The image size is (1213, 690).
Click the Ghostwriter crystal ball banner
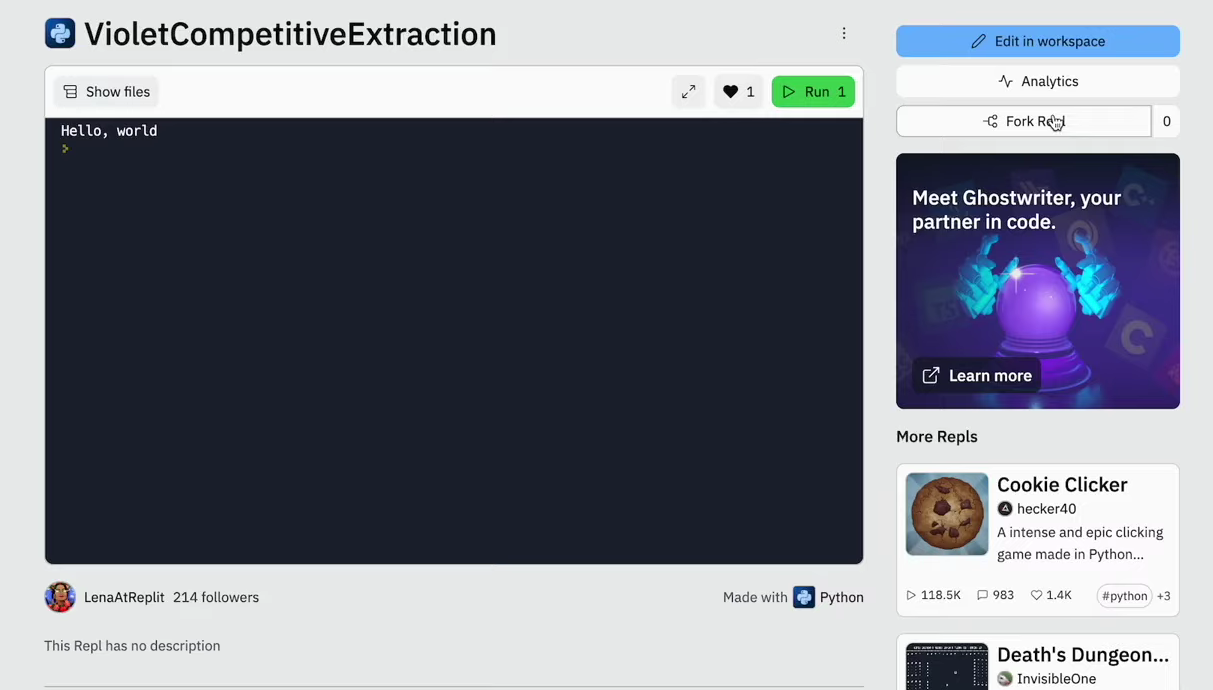tap(1038, 281)
